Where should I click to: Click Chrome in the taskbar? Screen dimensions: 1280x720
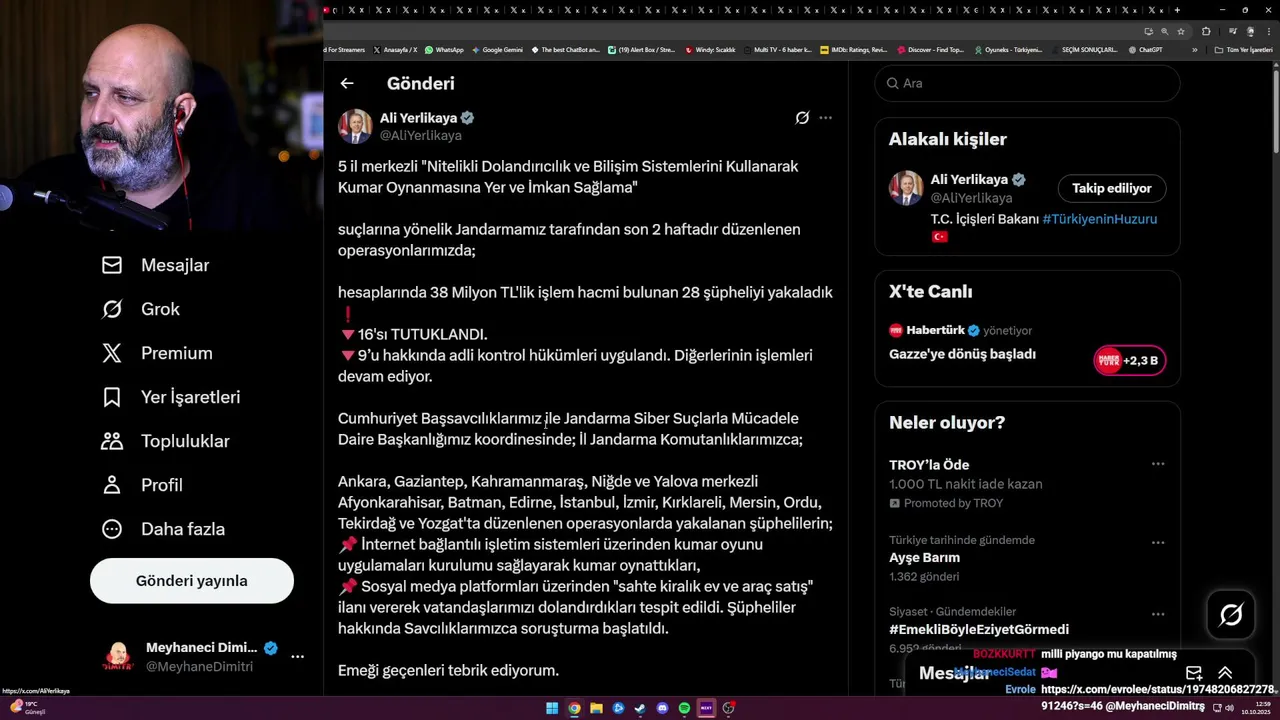pos(574,708)
